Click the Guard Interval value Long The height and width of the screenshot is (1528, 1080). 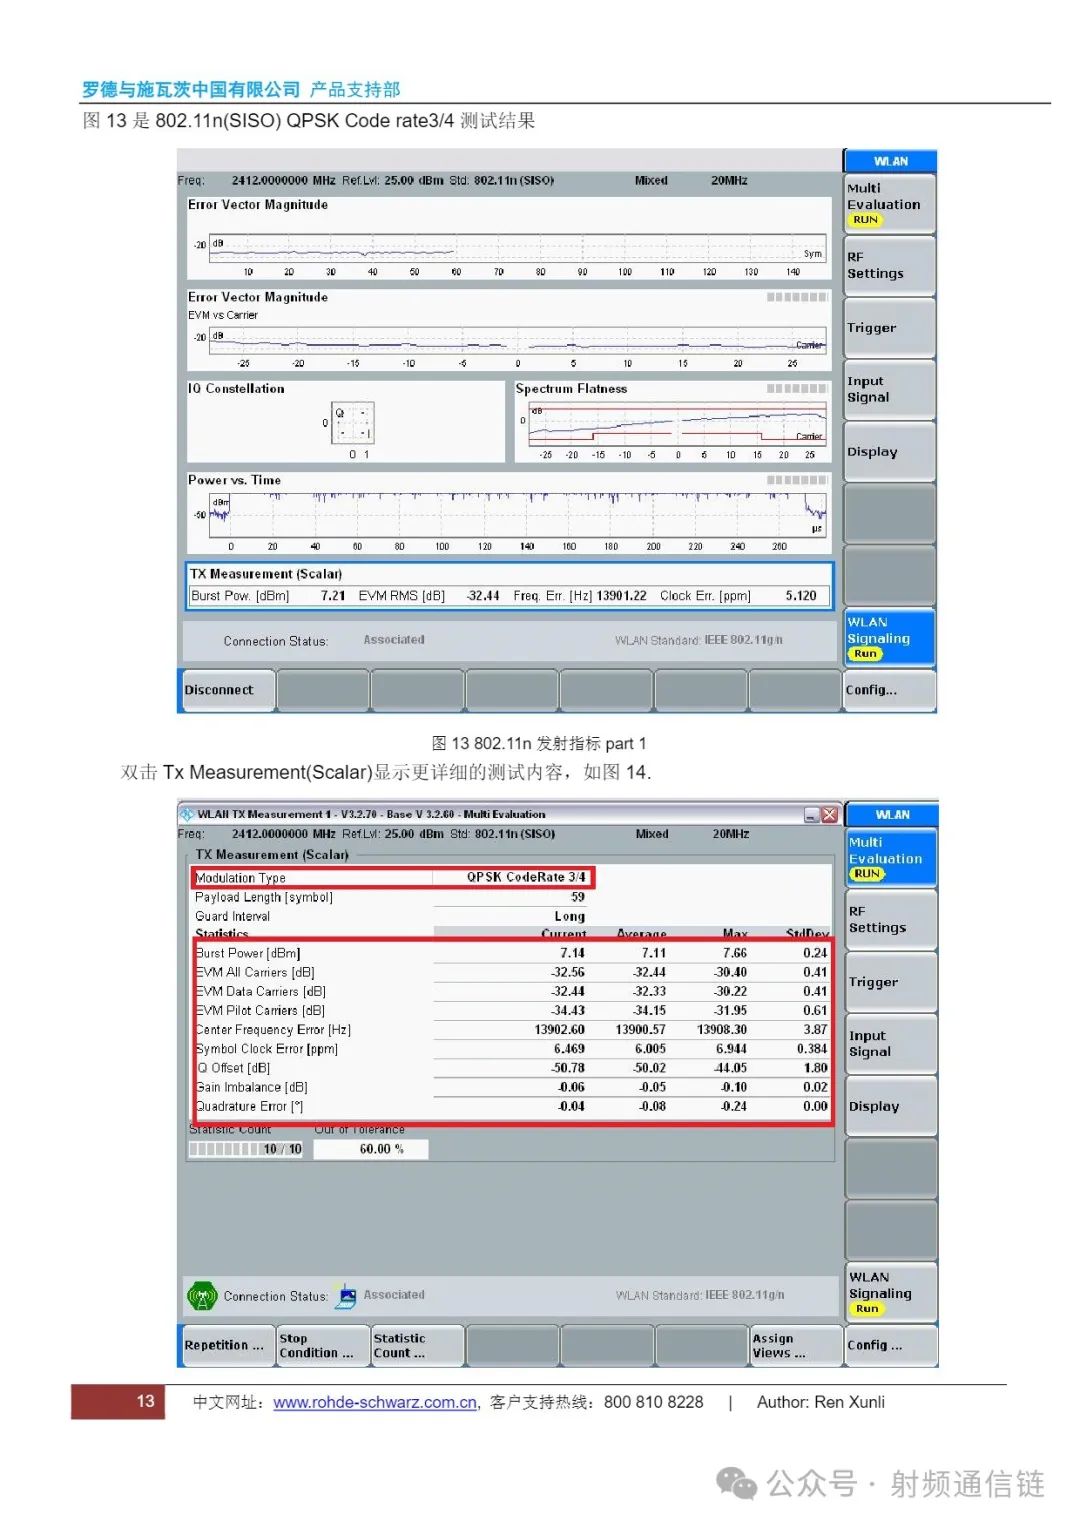(570, 916)
